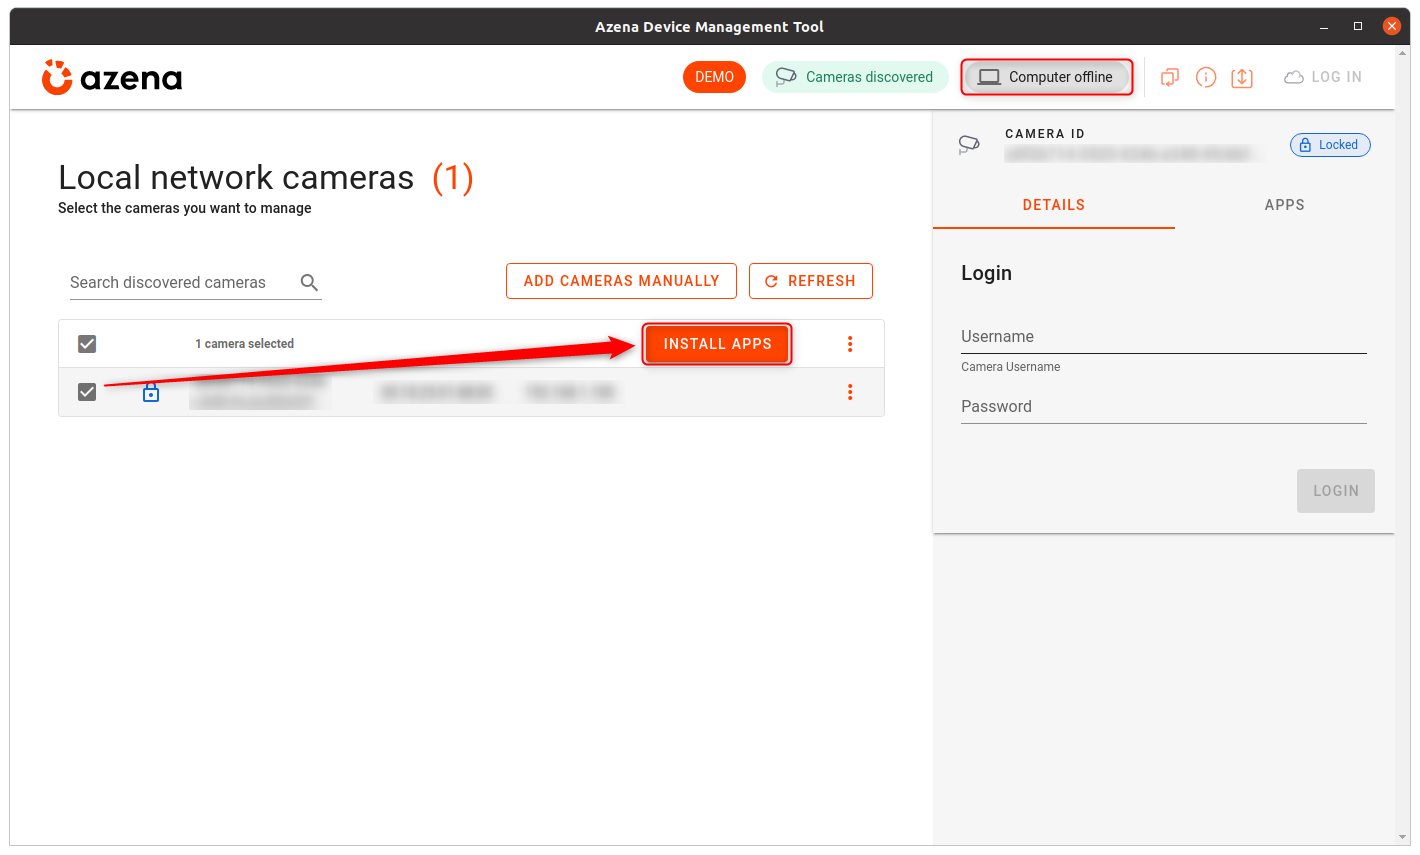Open the info circle icon
The image size is (1420, 855).
1206,77
